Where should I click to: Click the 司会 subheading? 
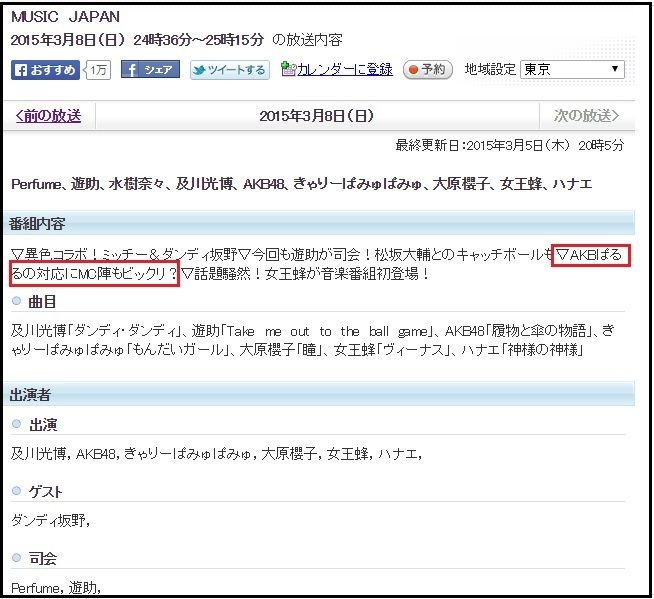point(43,559)
